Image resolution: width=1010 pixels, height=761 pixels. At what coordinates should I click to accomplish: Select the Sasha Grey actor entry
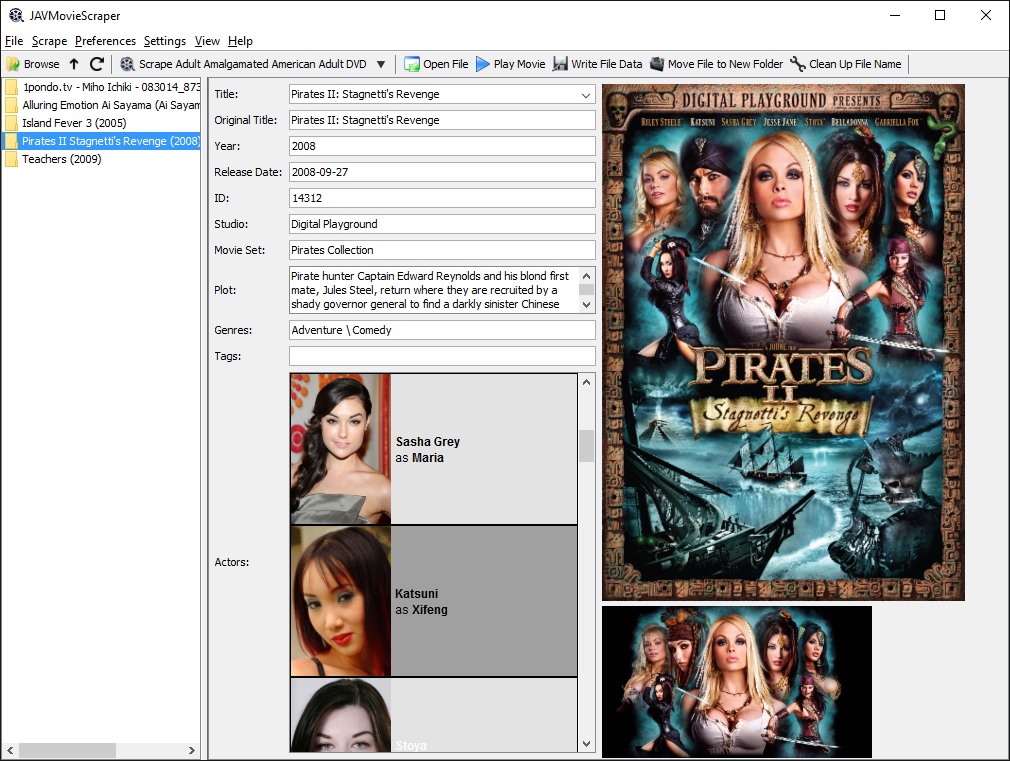434,449
